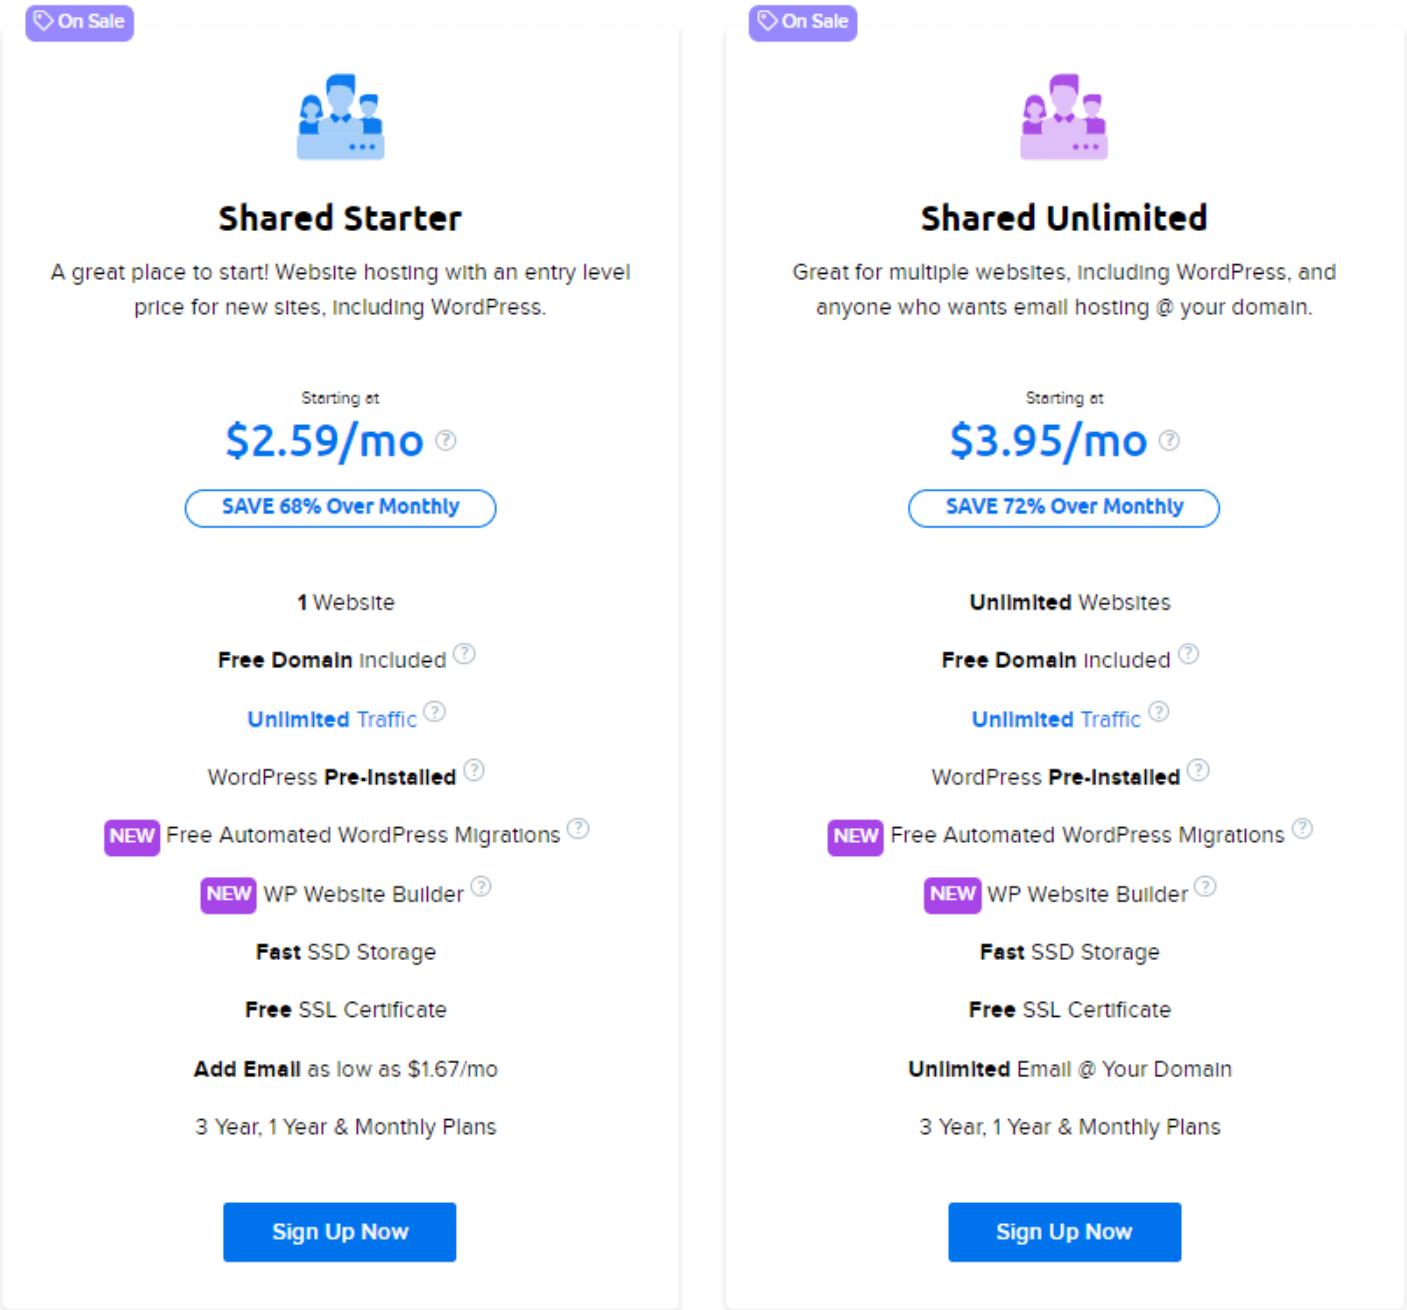Click Shared Starter Free Domain help icon
The height and width of the screenshot is (1310, 1407).
(464, 654)
